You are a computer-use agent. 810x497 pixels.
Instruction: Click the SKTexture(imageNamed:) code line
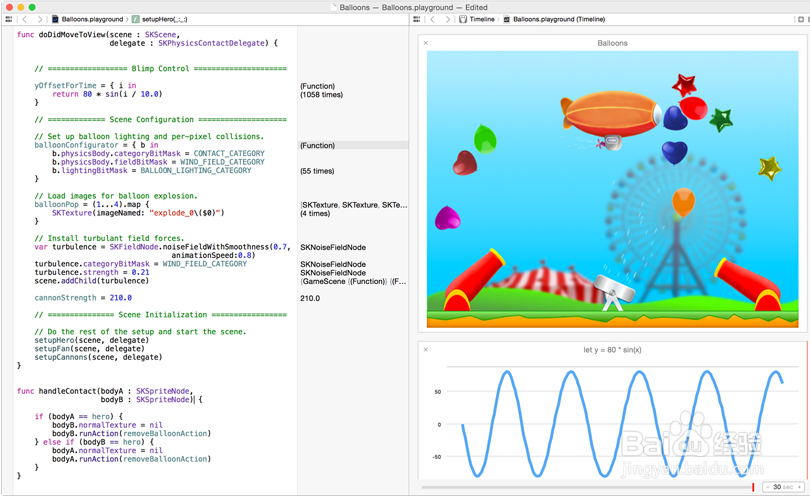tap(138, 213)
